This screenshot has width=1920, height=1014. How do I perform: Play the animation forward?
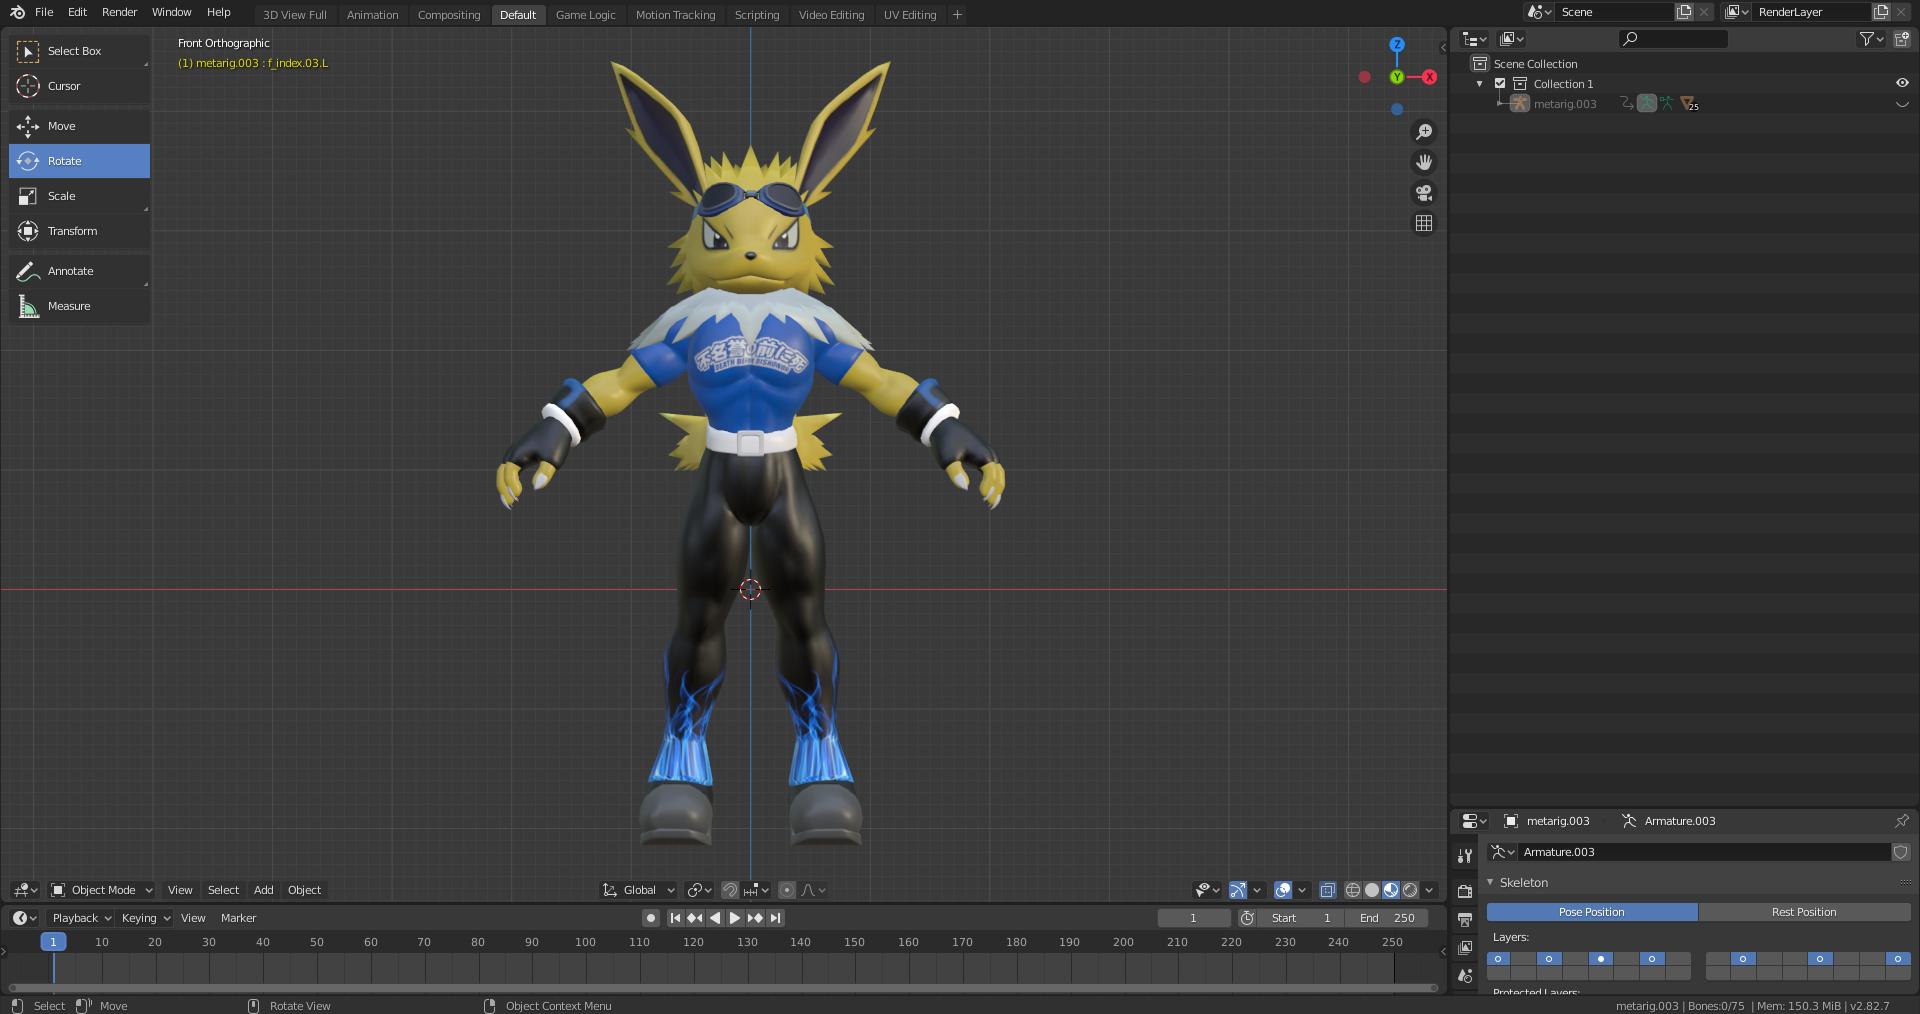coord(735,918)
